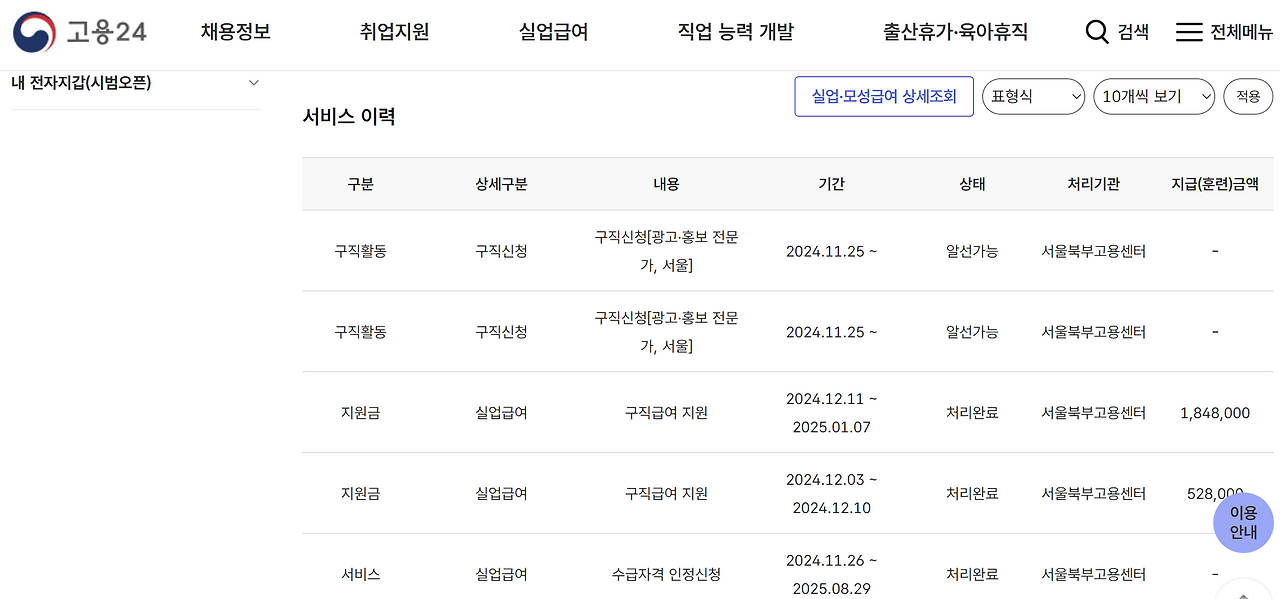Image resolution: width=1280 pixels, height=599 pixels.
Task: Click the 고용24 logo
Action: click(x=78, y=31)
